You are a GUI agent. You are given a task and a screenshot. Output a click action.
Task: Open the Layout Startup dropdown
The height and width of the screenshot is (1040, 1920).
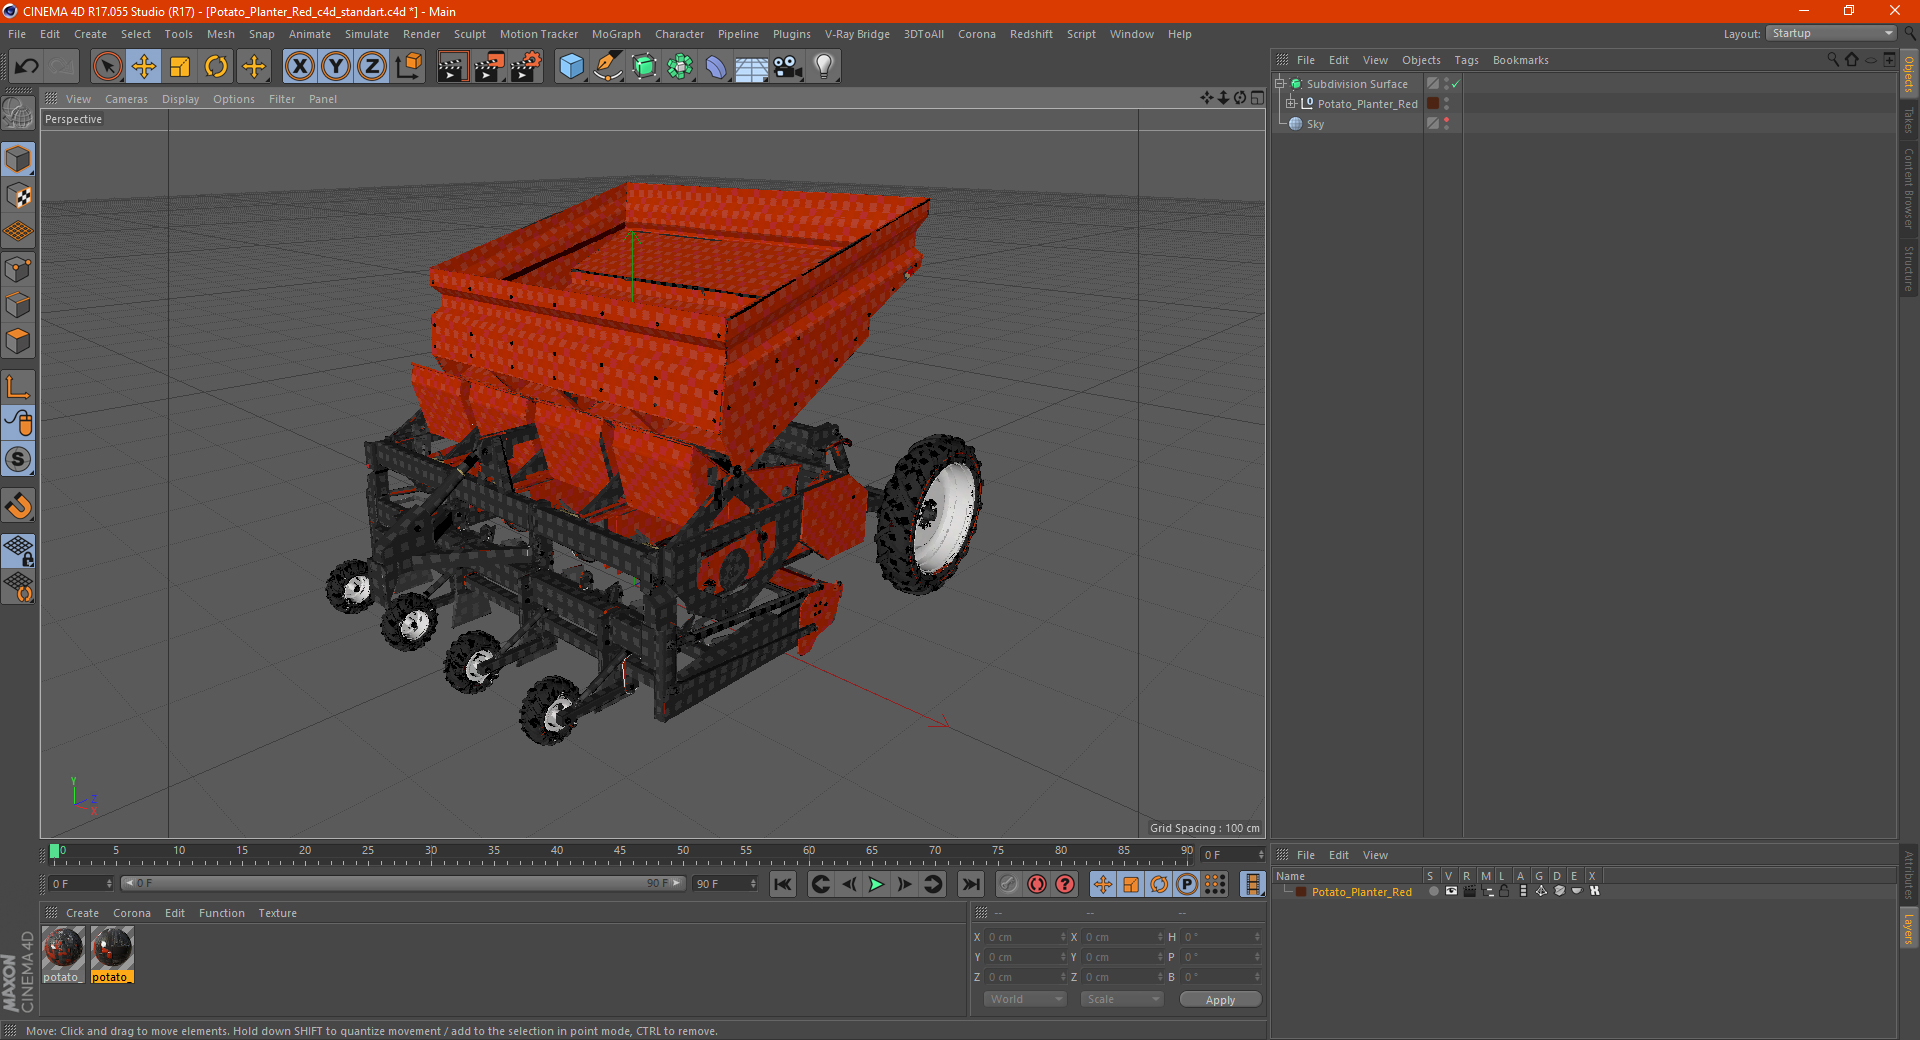click(x=1832, y=33)
